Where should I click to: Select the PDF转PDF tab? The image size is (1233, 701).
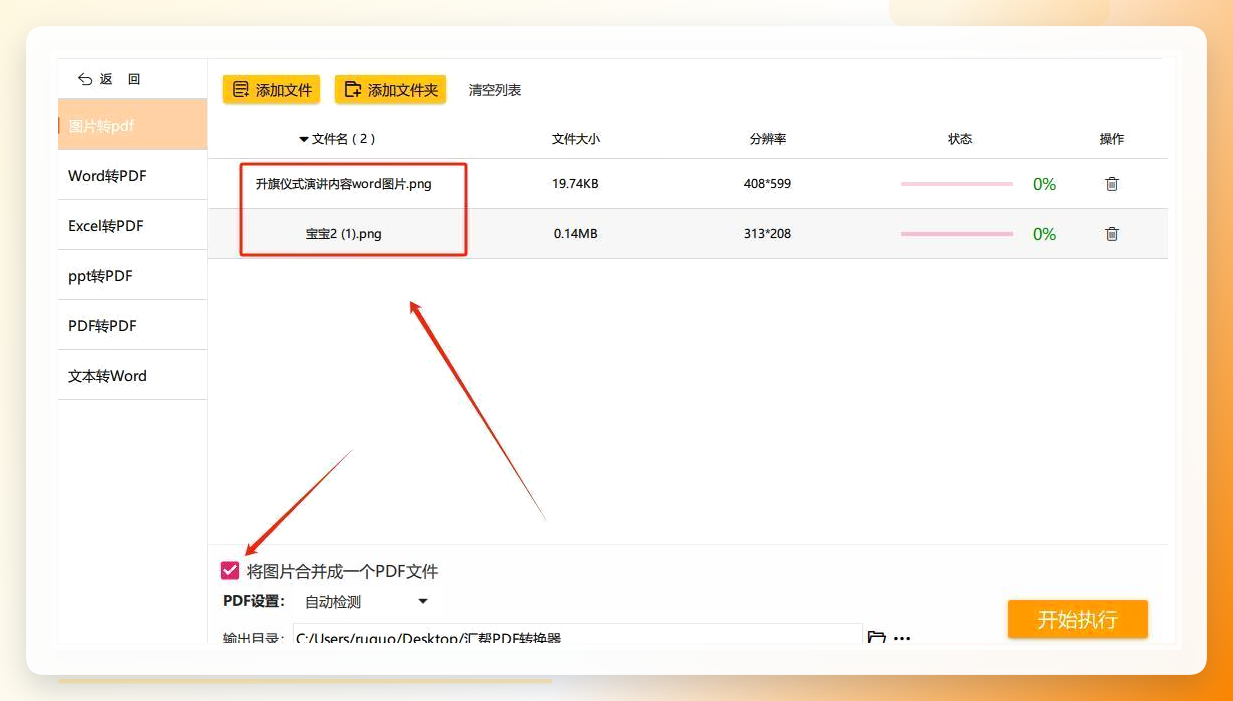coord(132,326)
